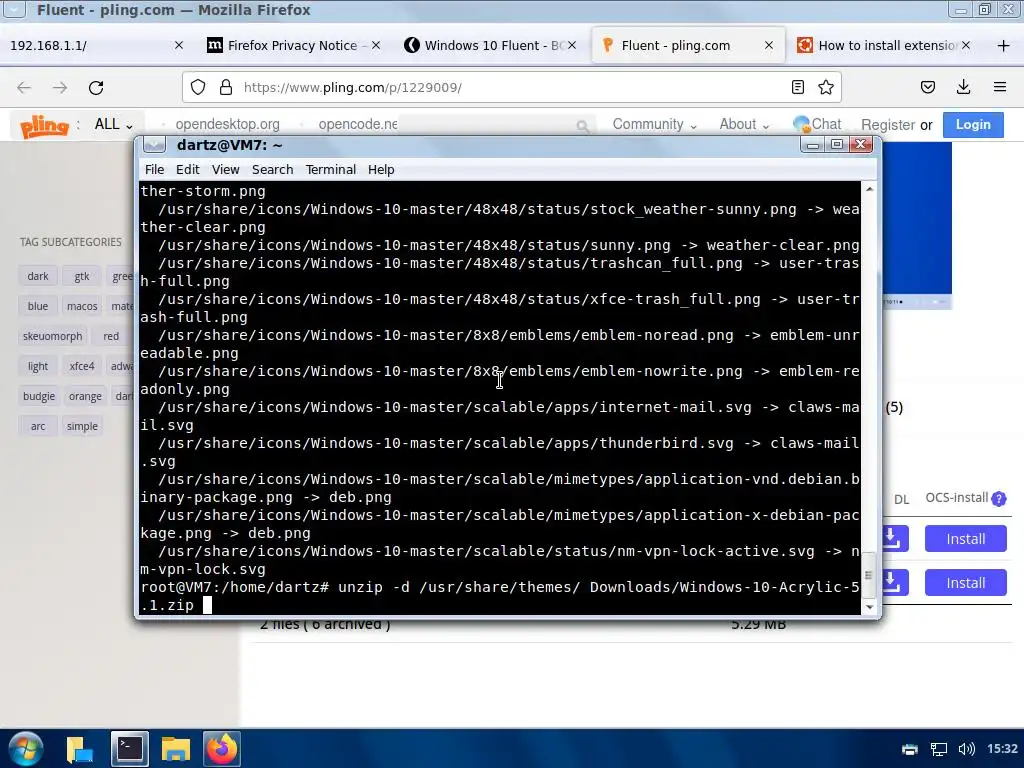Switch to terminal from taskbar
The width and height of the screenshot is (1024, 768).
coord(129,748)
